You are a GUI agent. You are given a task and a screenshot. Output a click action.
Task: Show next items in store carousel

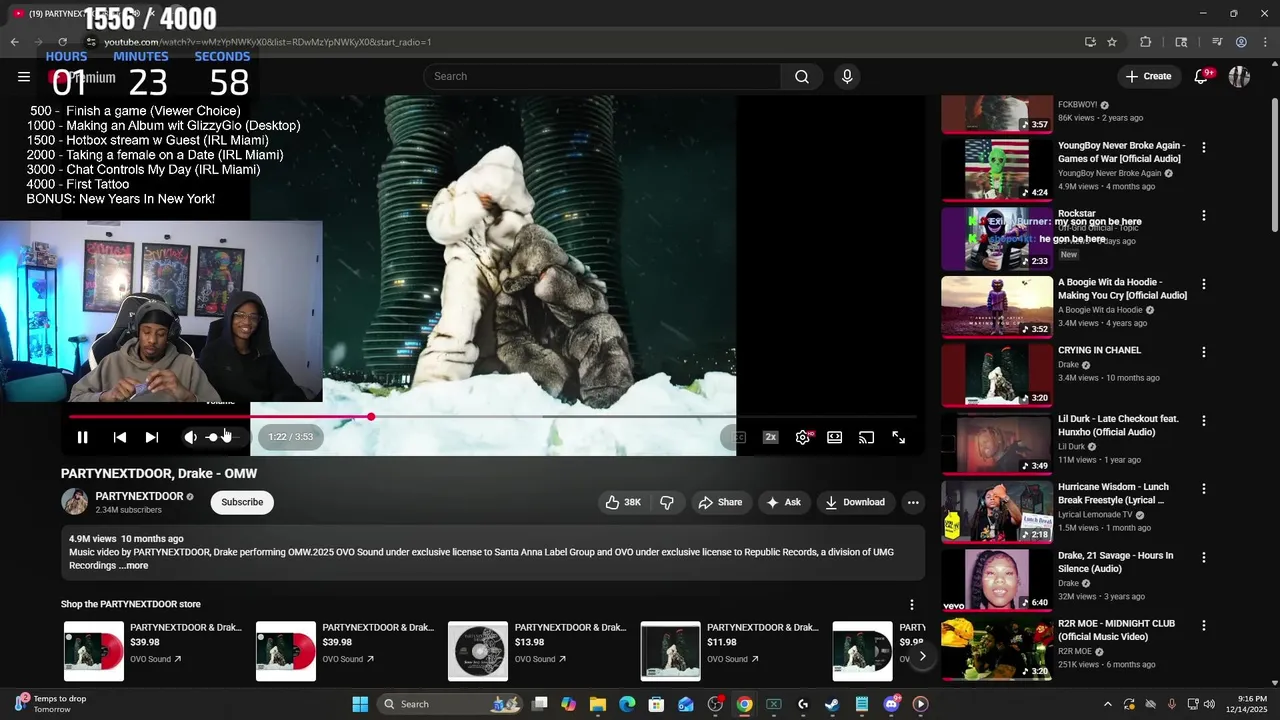[x=922, y=656]
